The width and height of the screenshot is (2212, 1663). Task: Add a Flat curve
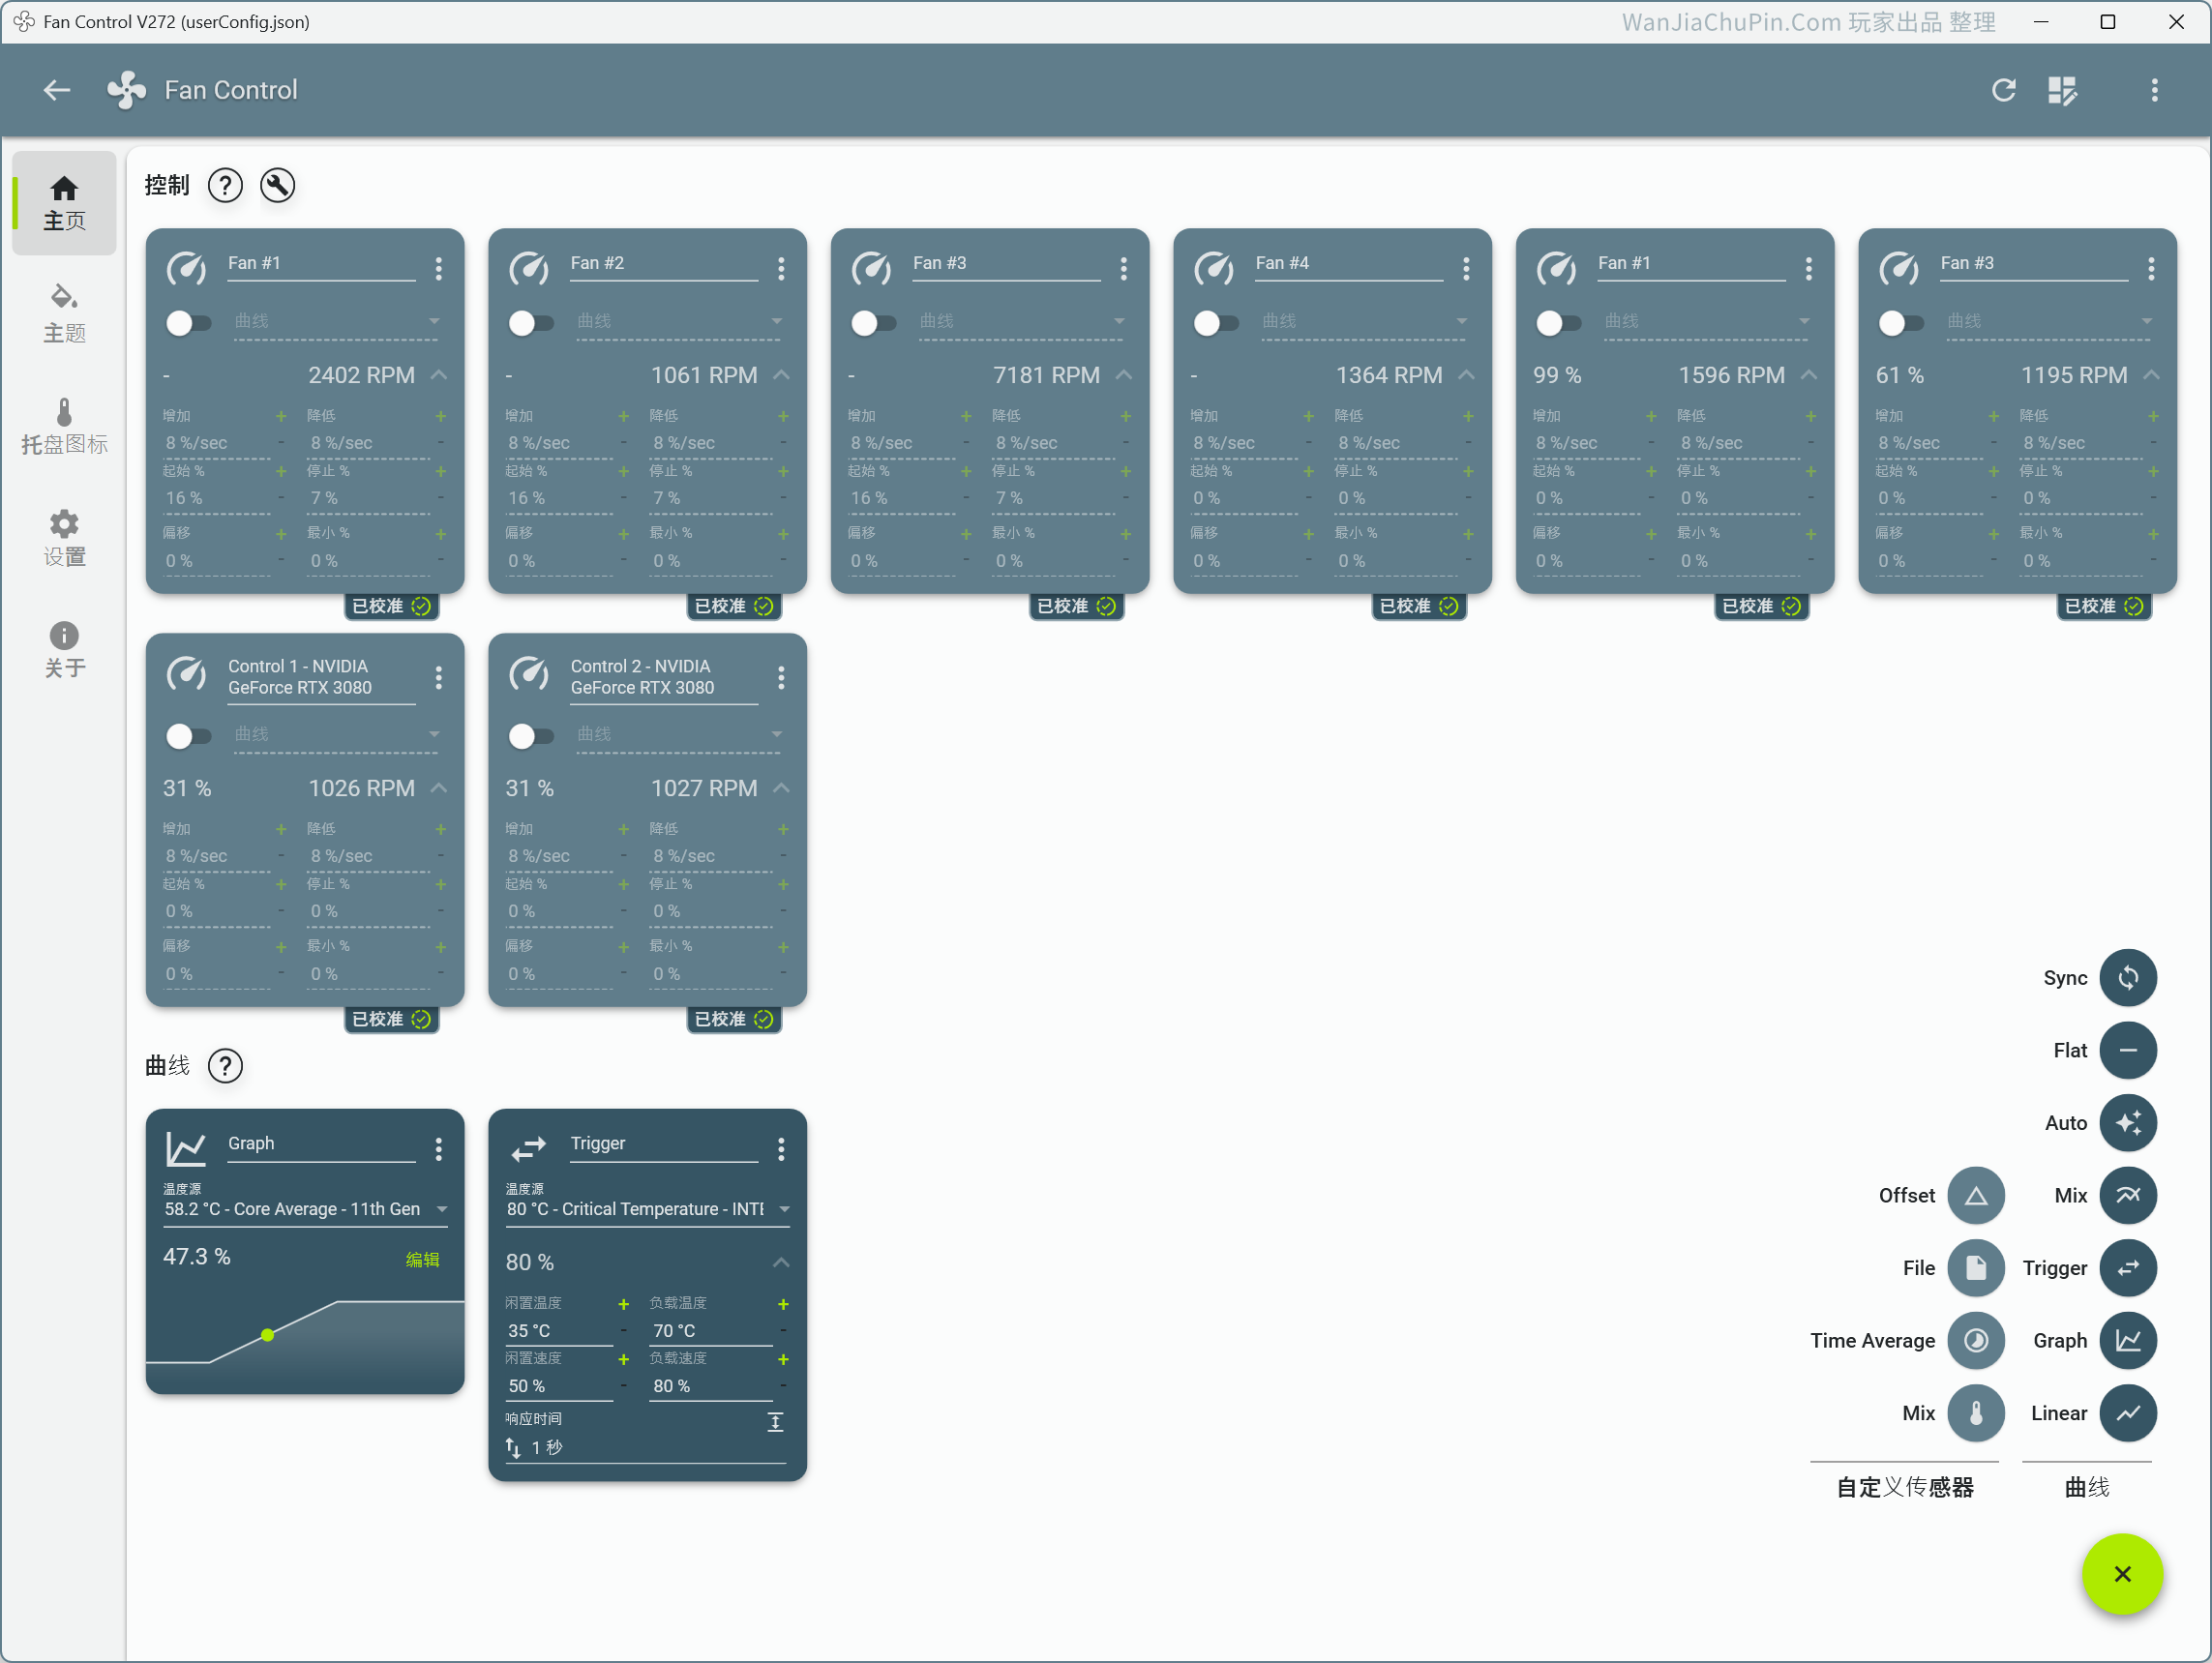click(2127, 1050)
